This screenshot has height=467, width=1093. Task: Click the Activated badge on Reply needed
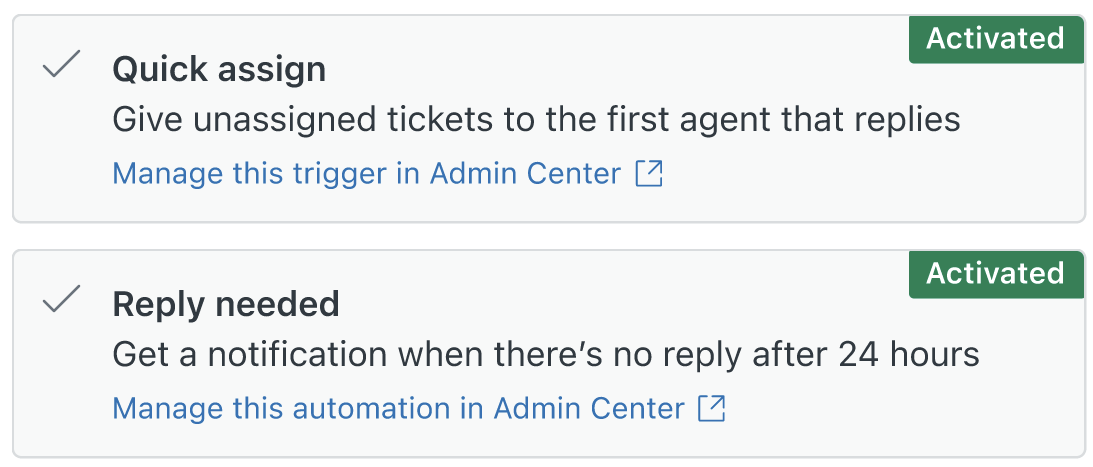coord(995,273)
